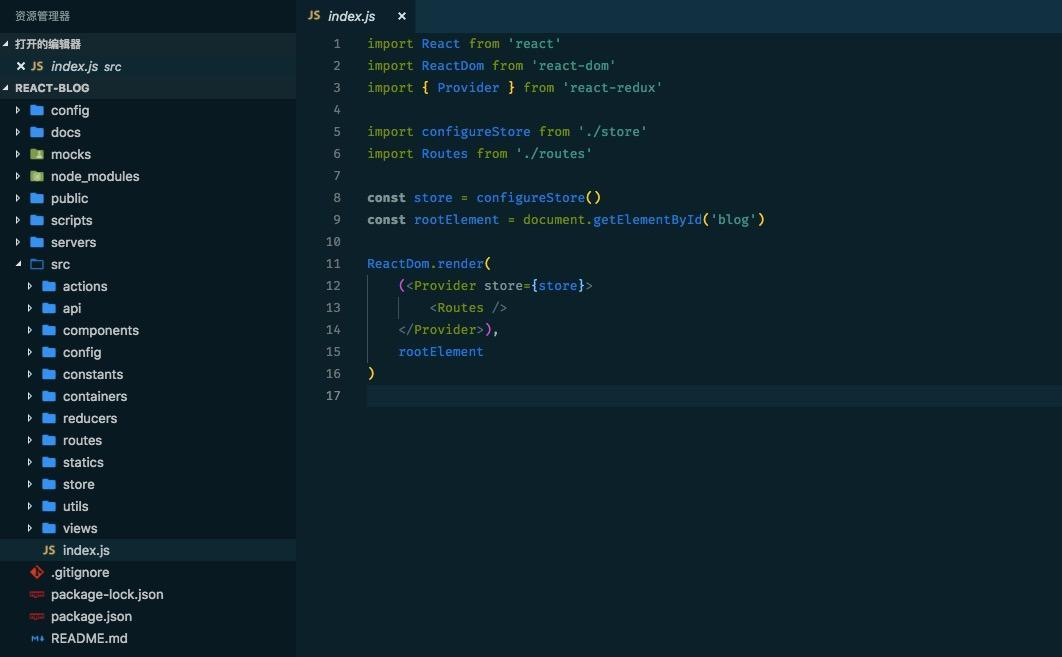Viewport: 1062px width, 657px height.
Task: Expand the mocks folder arrow
Action: point(18,154)
